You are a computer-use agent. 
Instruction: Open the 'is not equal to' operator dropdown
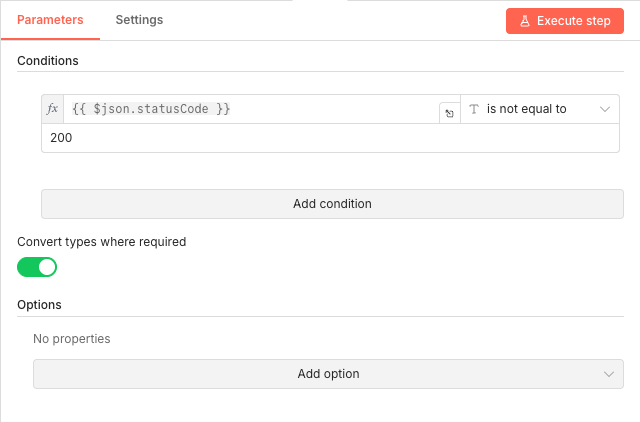click(x=540, y=109)
